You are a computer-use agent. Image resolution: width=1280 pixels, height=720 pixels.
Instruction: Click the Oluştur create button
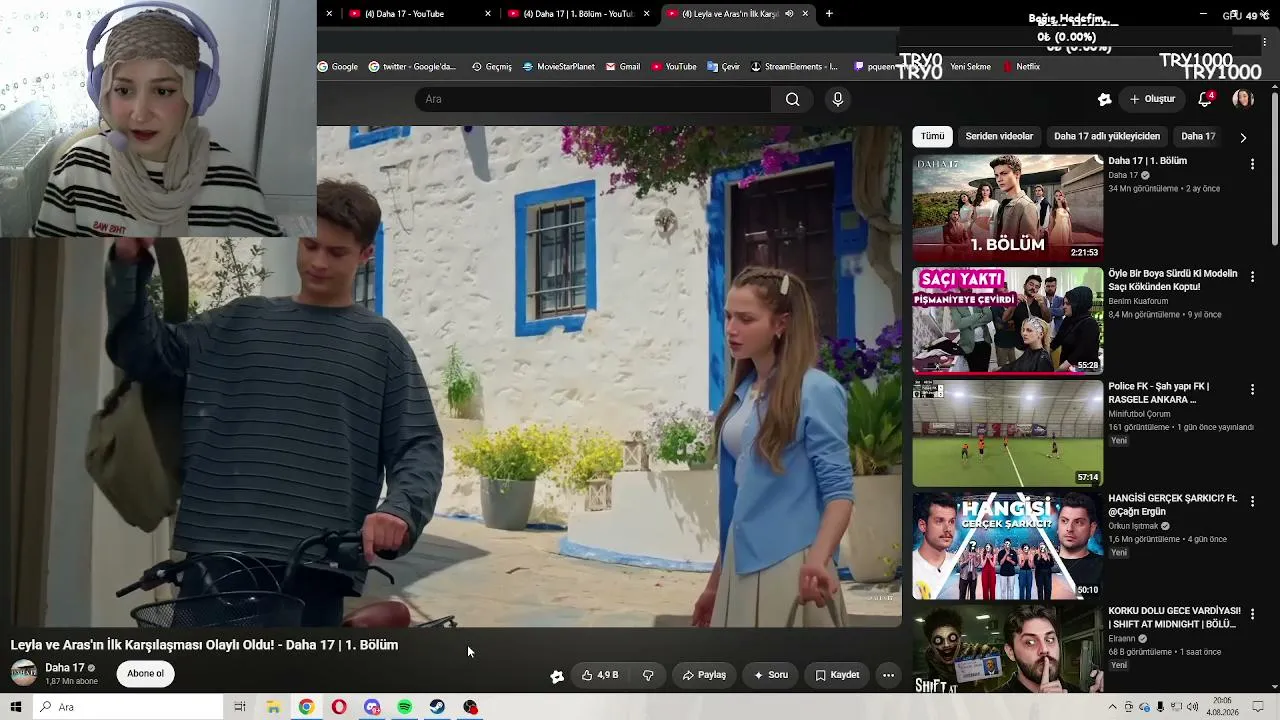tap(1152, 99)
